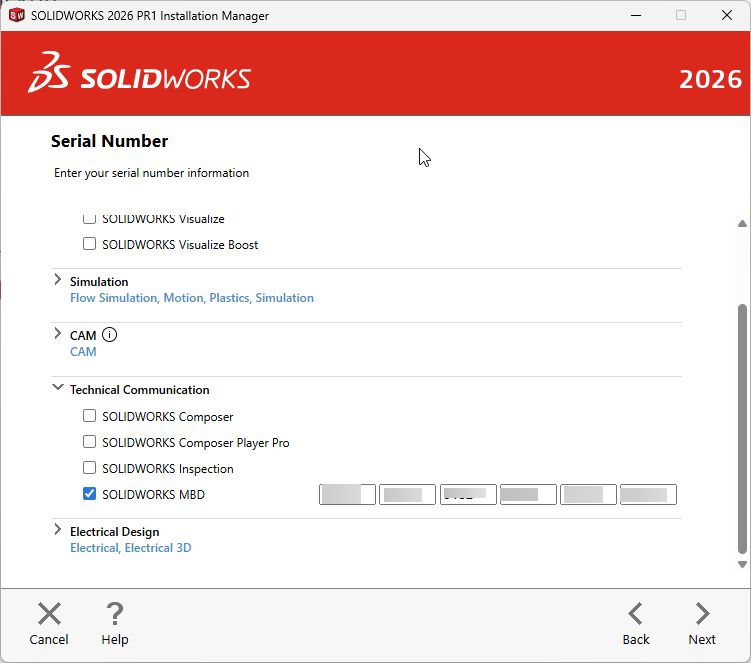The image size is (751, 663).
Task: Click the Cancel X icon
Action: point(49,614)
